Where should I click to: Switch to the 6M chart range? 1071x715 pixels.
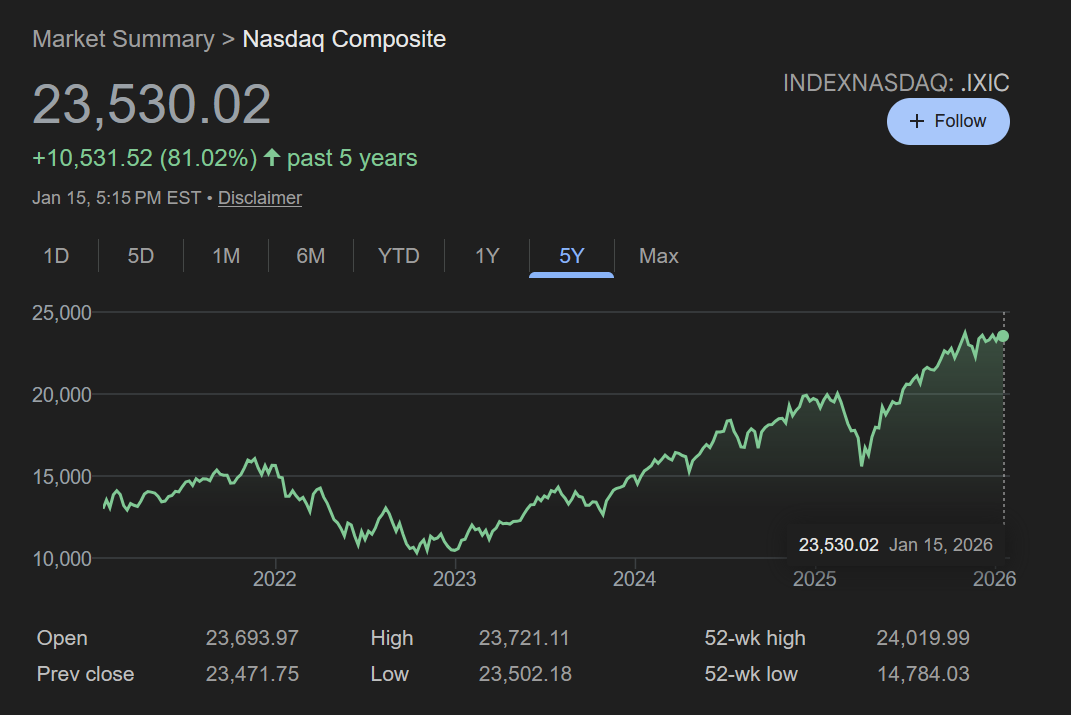[311, 256]
